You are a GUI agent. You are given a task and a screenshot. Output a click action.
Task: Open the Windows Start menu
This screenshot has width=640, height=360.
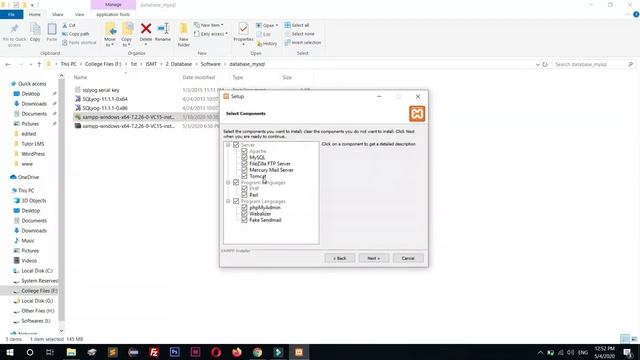(10, 352)
